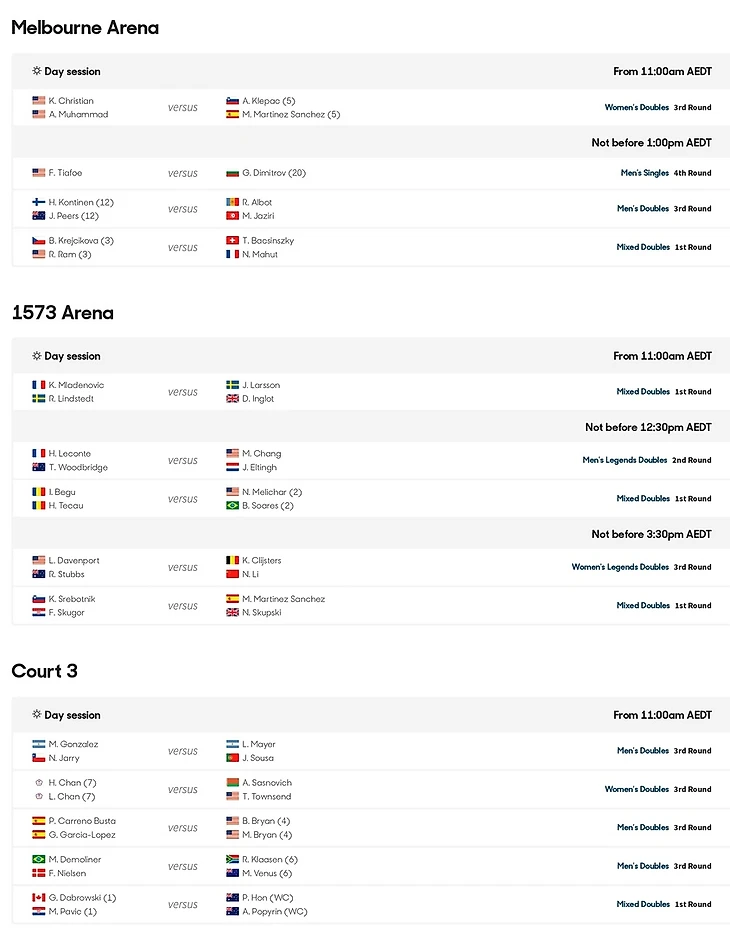Select the Men's Singles event label

[644, 173]
